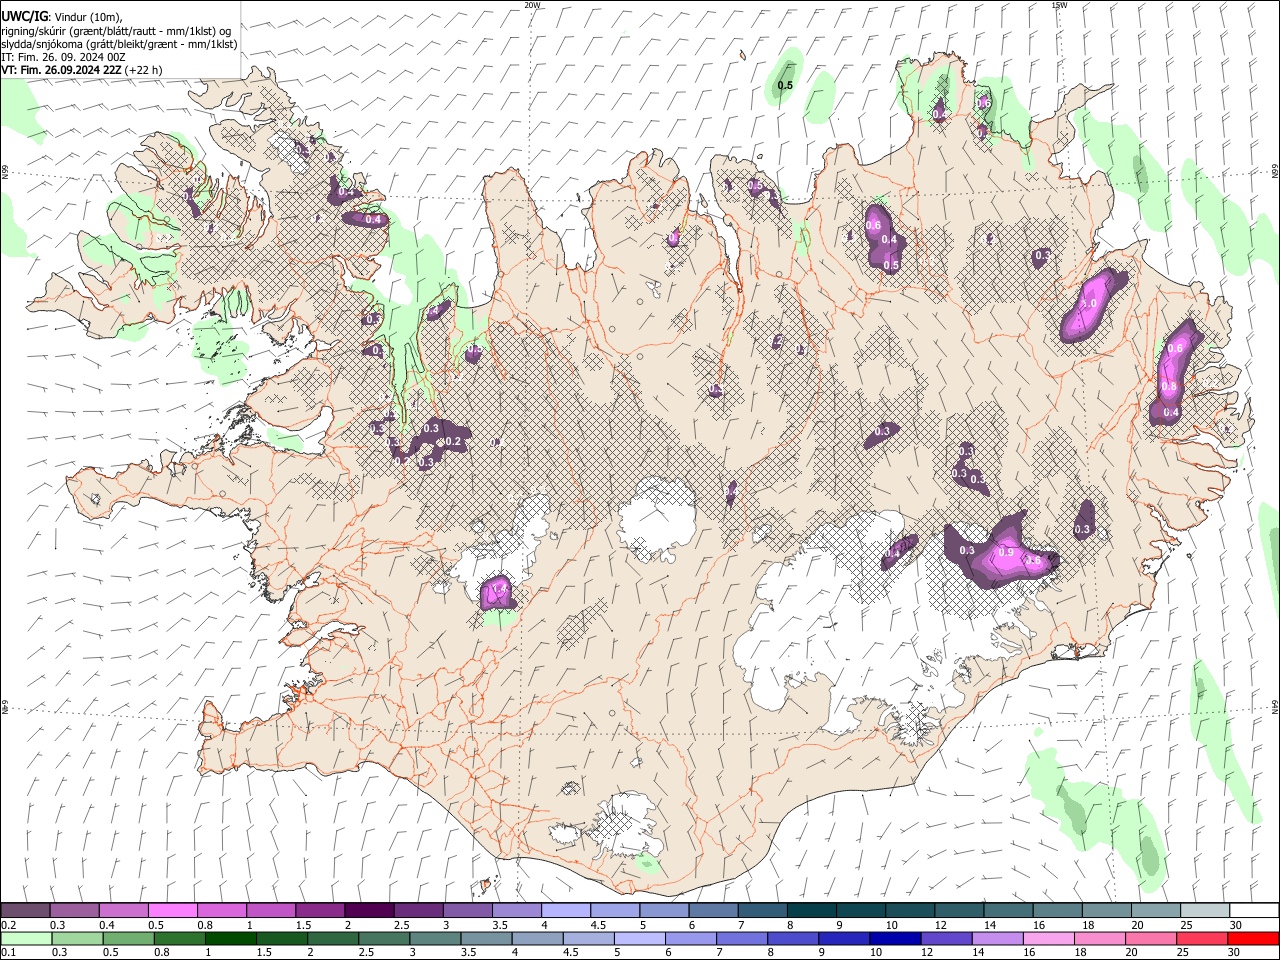The image size is (1280, 960).
Task: Select the deep blue lower swatch above 10
Action: tap(895, 939)
